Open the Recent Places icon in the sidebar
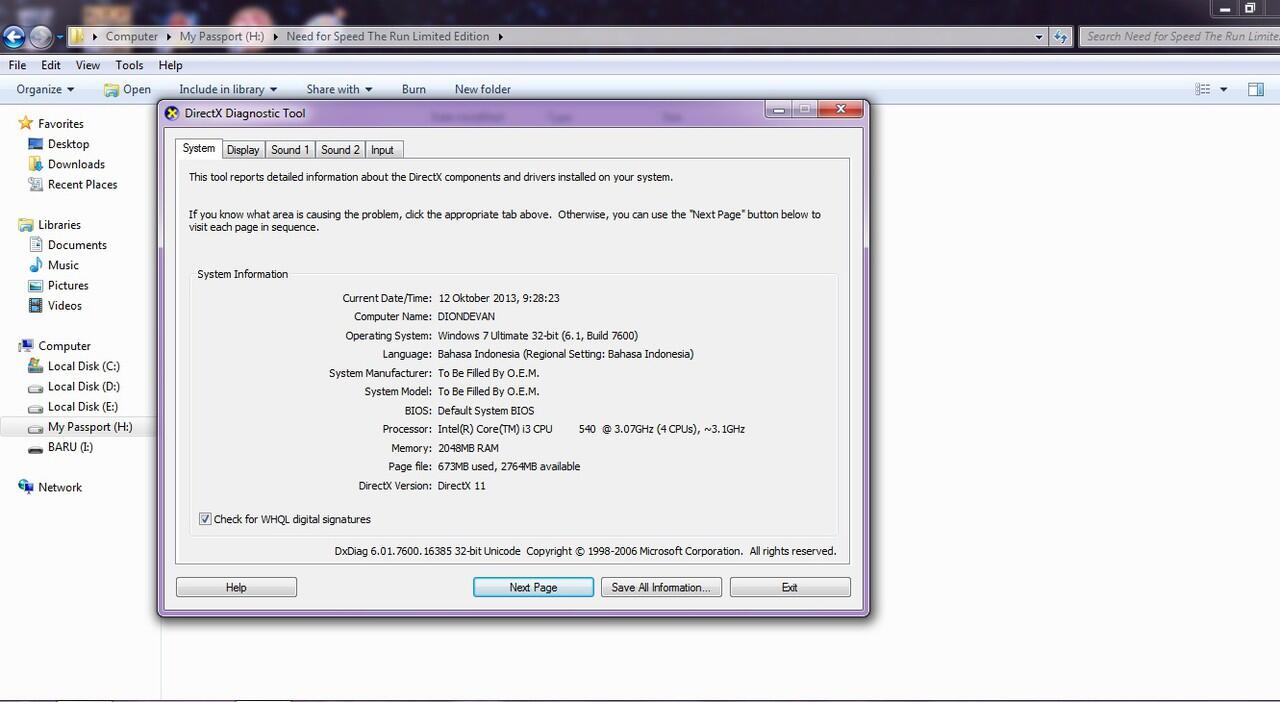This screenshot has height=702, width=1280. (36, 184)
